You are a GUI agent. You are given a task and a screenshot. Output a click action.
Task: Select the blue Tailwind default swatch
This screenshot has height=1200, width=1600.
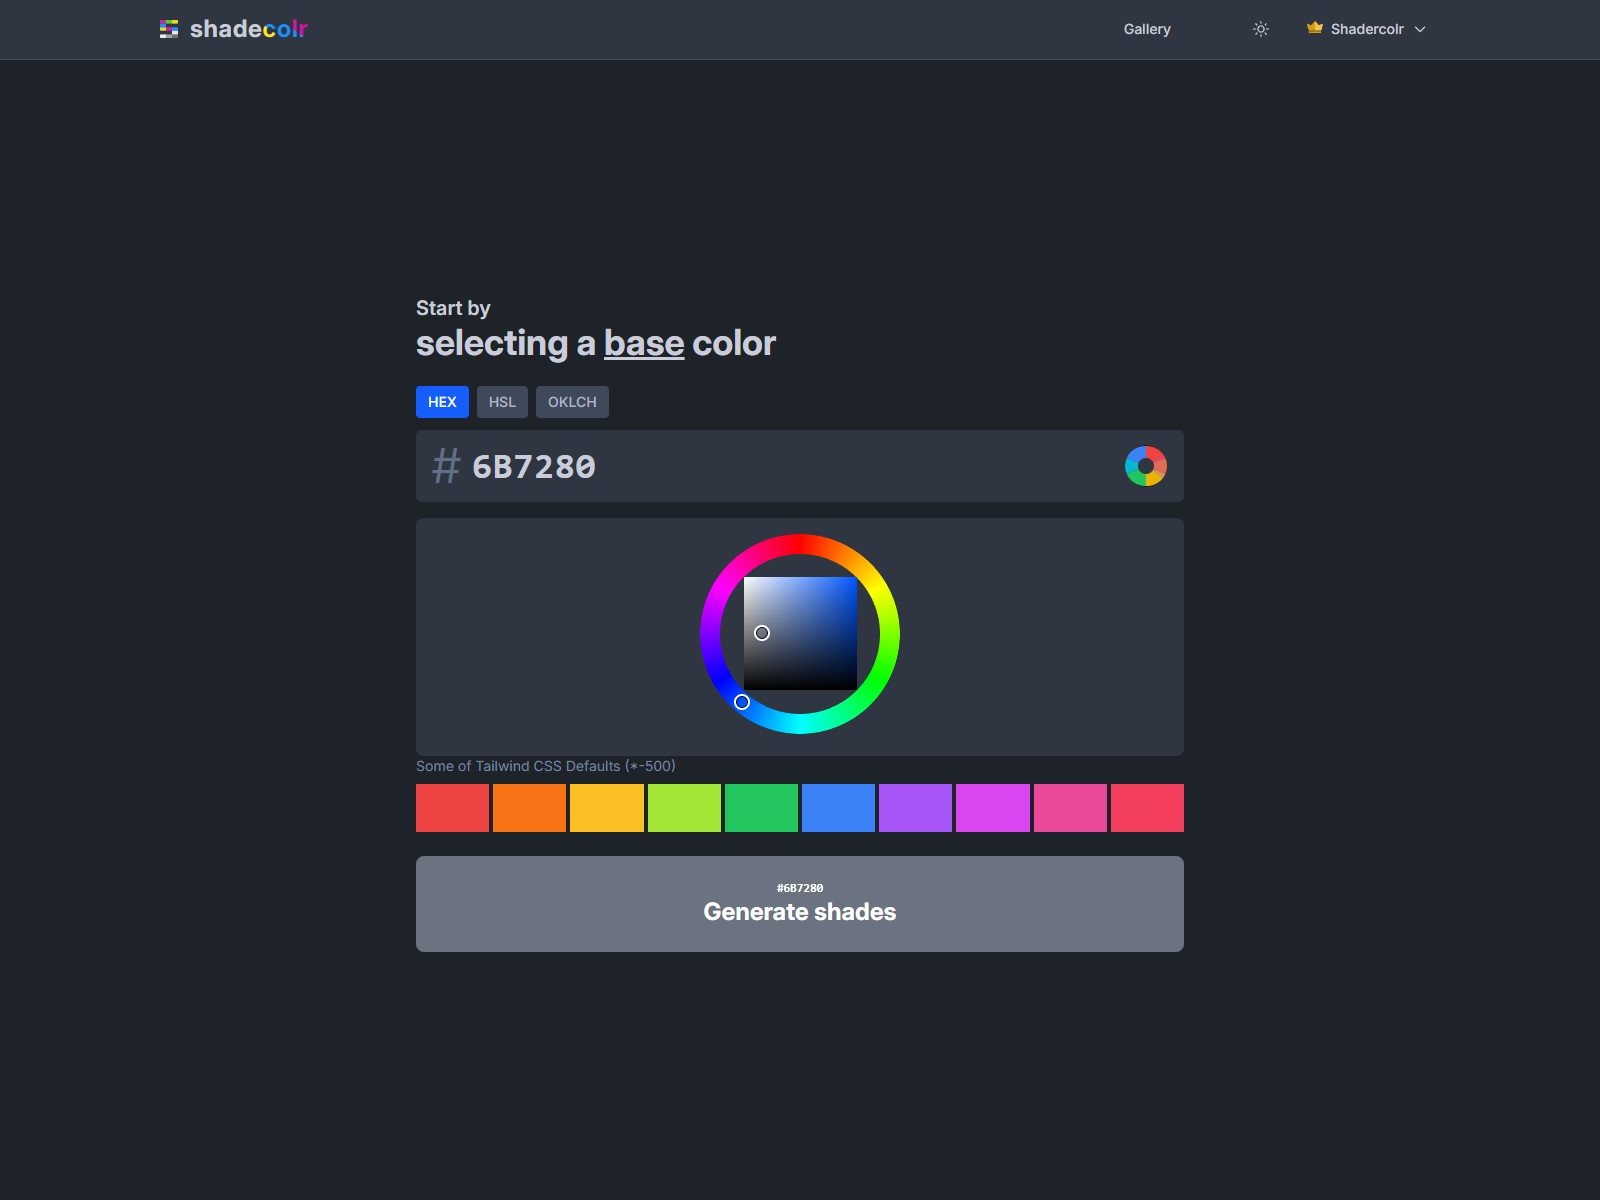coord(839,807)
